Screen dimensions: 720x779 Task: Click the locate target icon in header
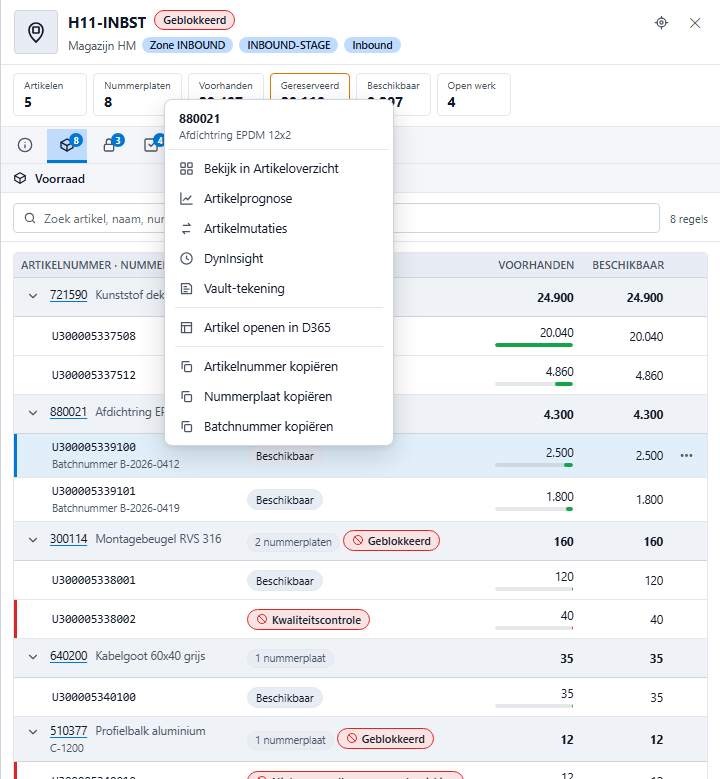tap(661, 23)
